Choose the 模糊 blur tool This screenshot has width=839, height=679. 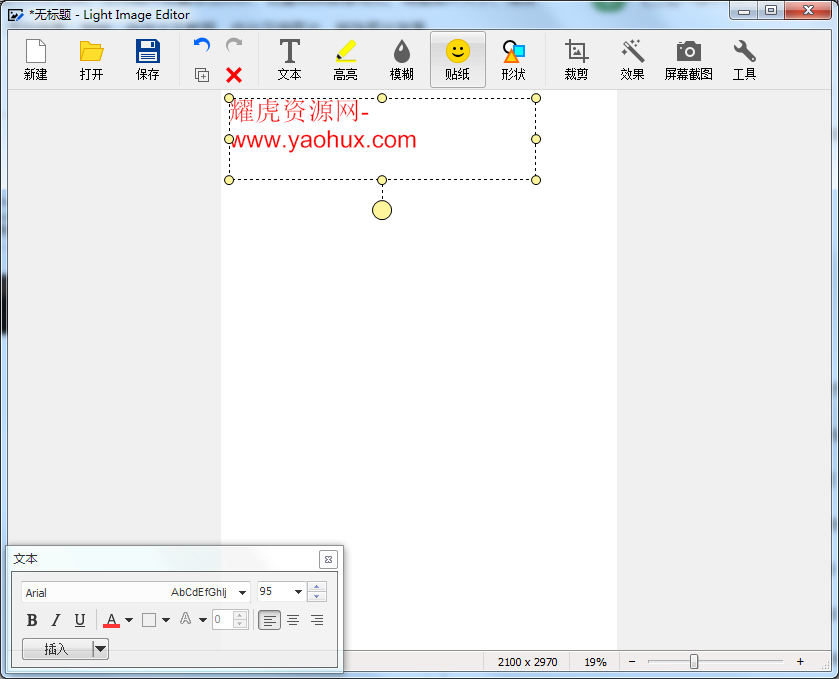401,60
